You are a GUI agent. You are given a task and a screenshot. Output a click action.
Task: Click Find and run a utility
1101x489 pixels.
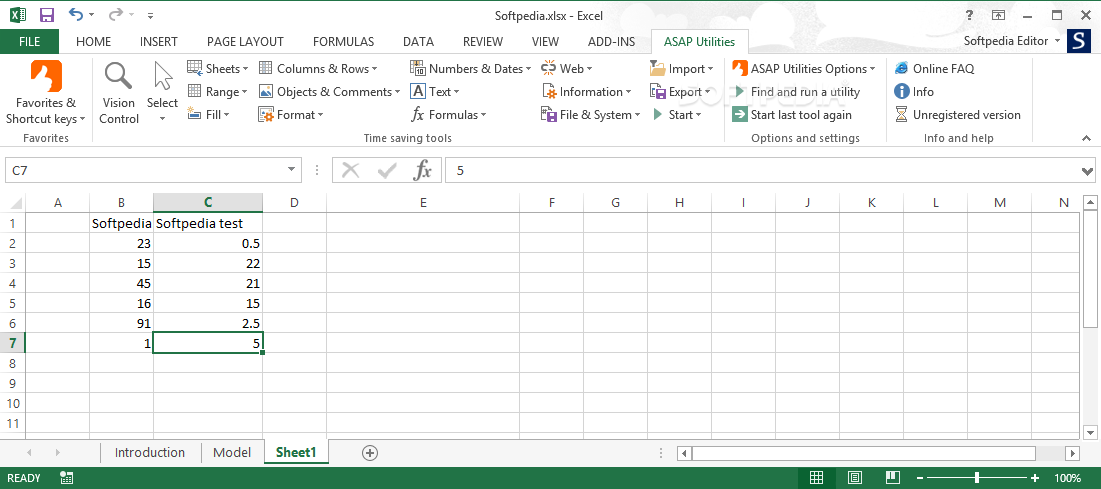point(796,92)
